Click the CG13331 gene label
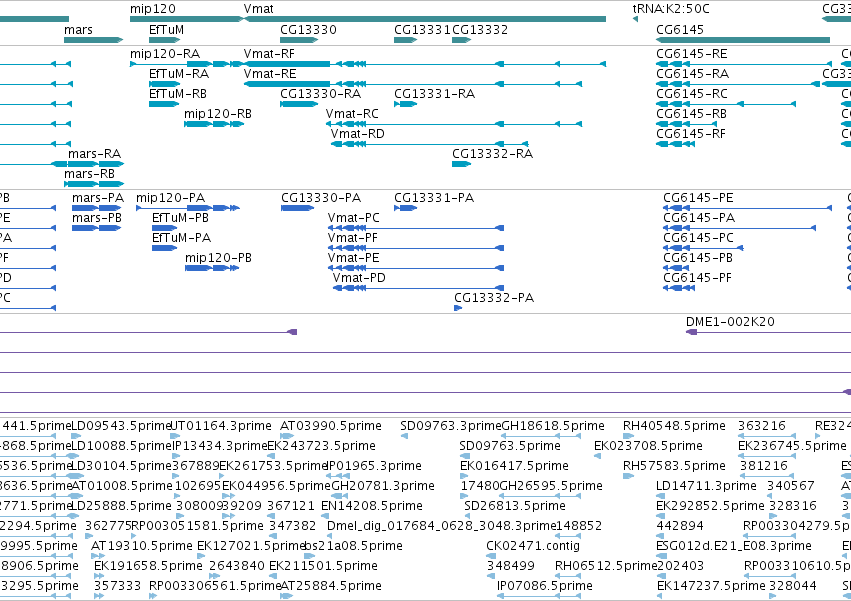The width and height of the screenshot is (851, 601). [x=422, y=29]
